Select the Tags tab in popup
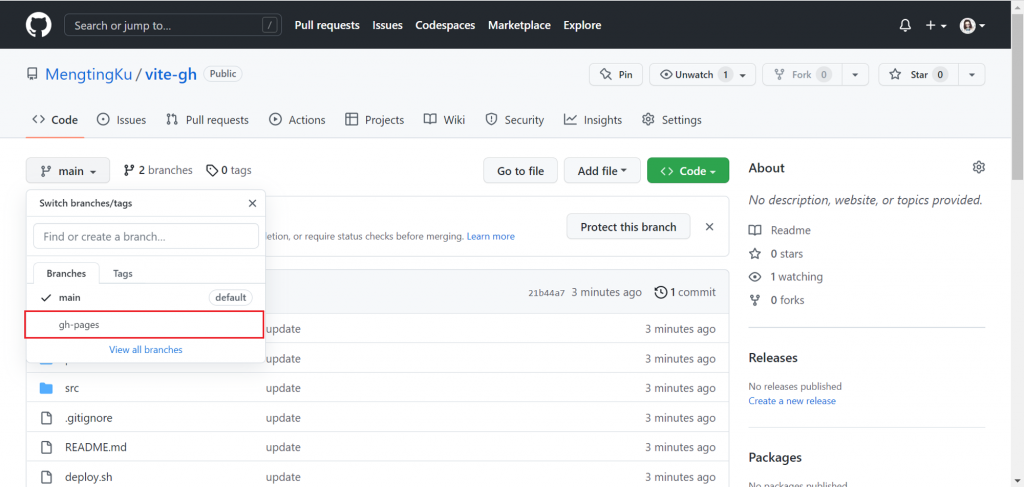Screen dimensions: 1024x487 pos(123,274)
